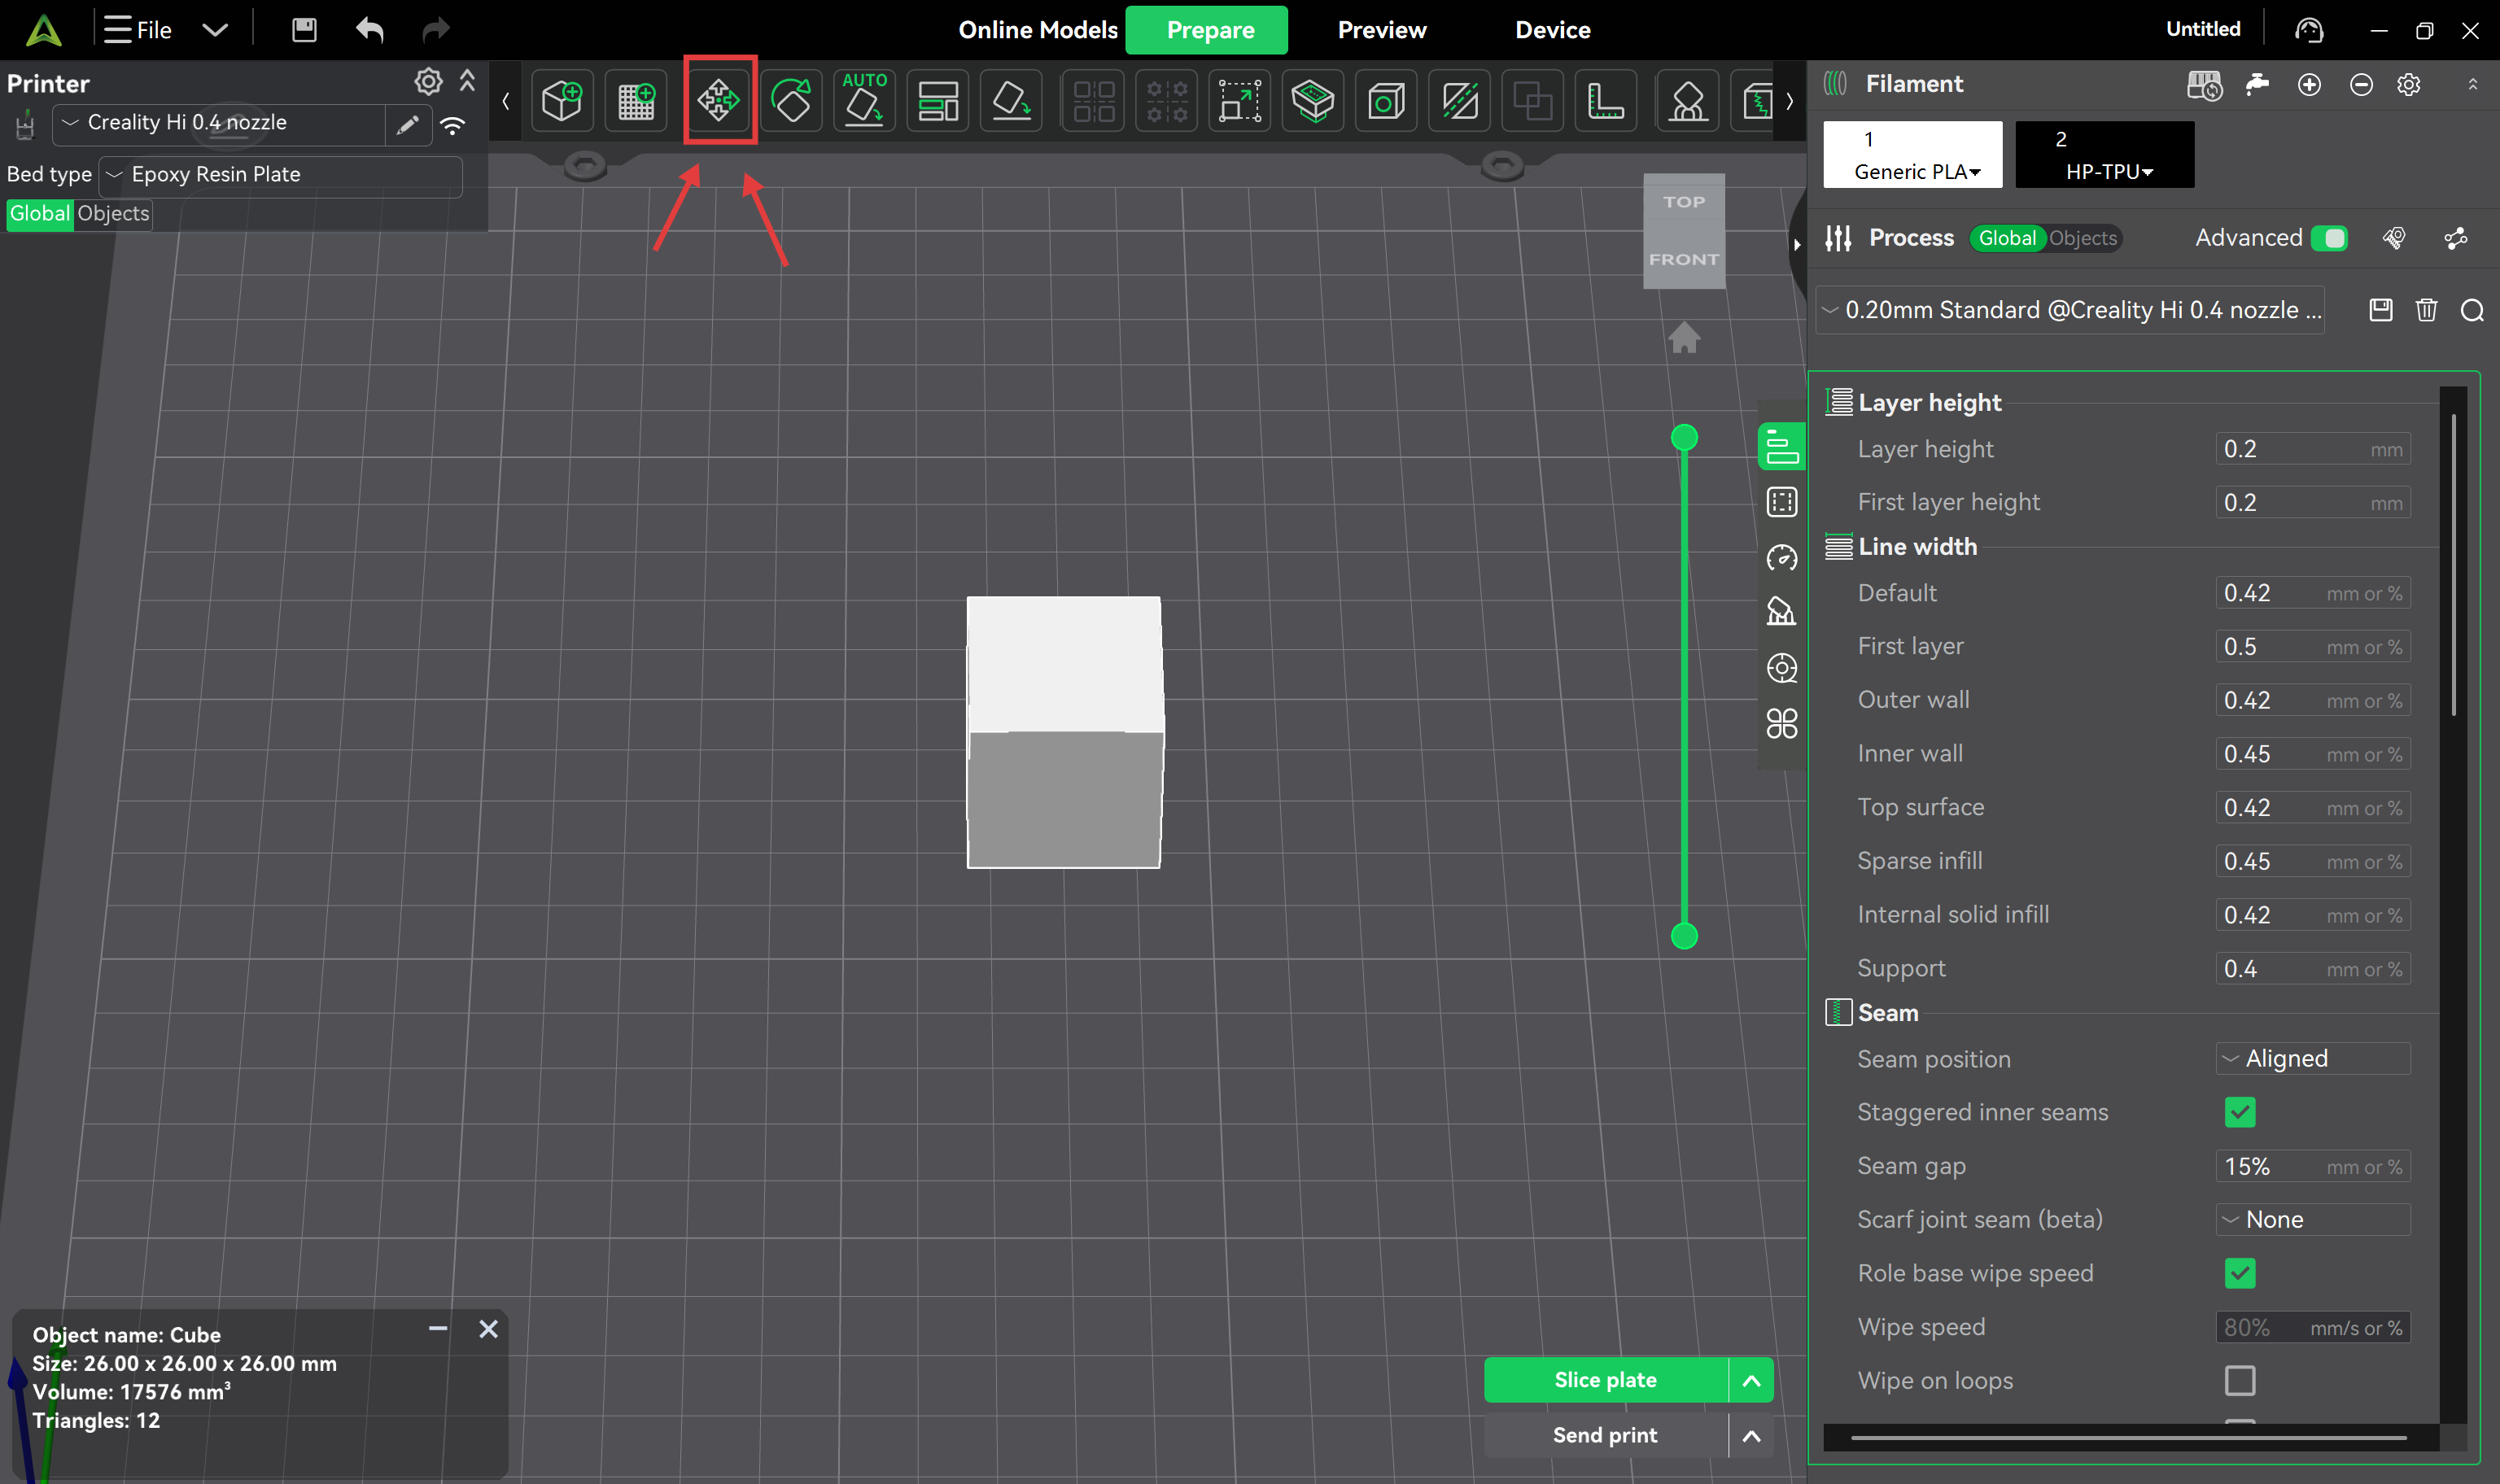The height and width of the screenshot is (1484, 2500).
Task: Uncheck Role base wipe speed
Action: pyautogui.click(x=2240, y=1273)
